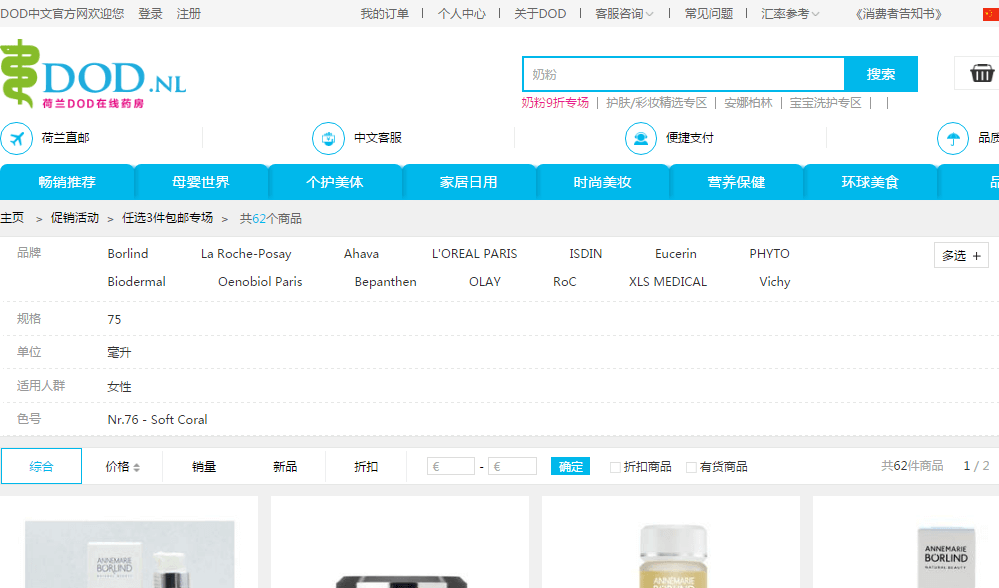Click 宝宝洗护专区 link
The image size is (999, 588).
[825, 103]
